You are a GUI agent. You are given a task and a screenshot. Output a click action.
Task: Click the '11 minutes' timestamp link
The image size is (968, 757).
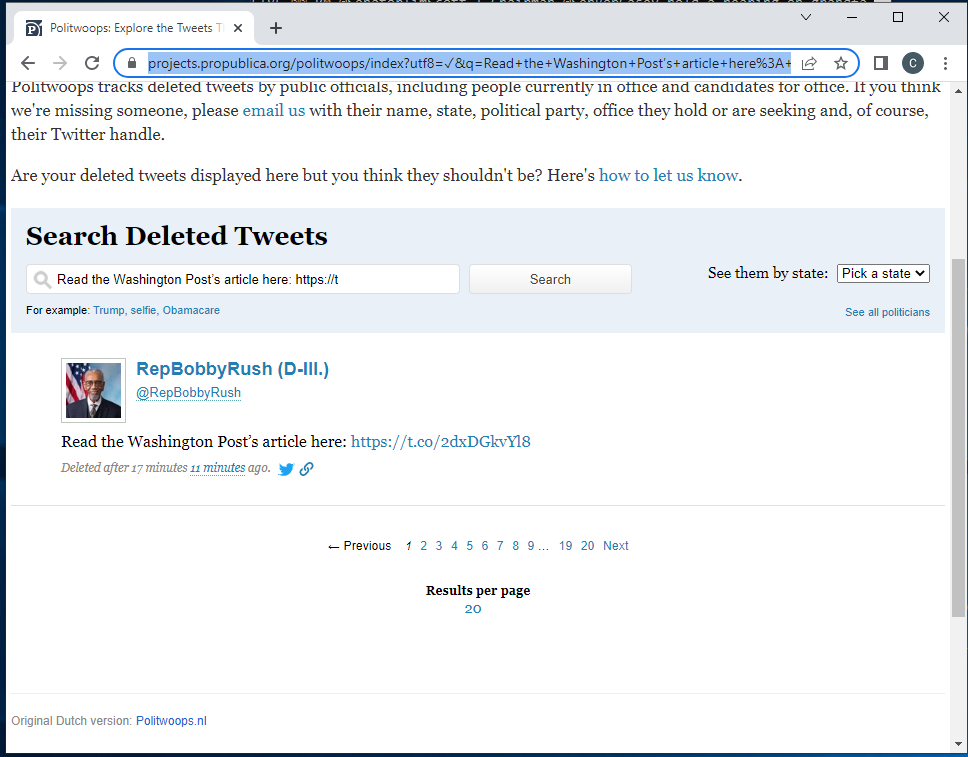pyautogui.click(x=217, y=468)
